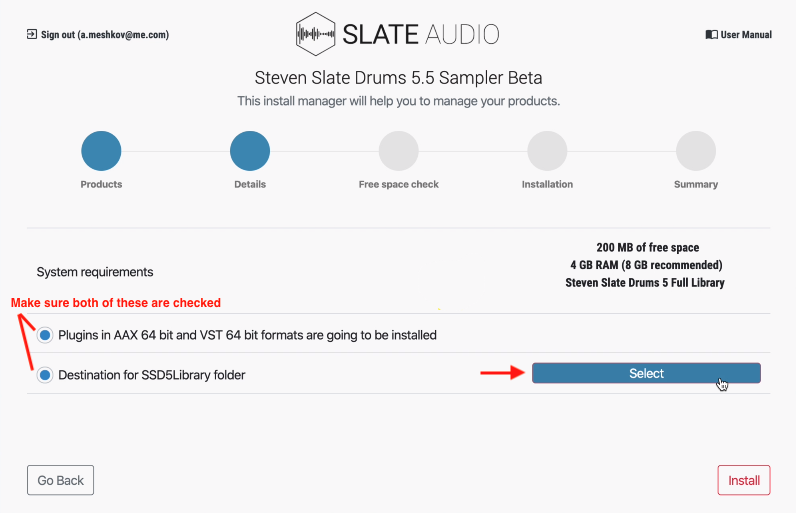This screenshot has width=796, height=513.
Task: Toggle the AAX and VST plugin formats option
Action: [x=45, y=336]
